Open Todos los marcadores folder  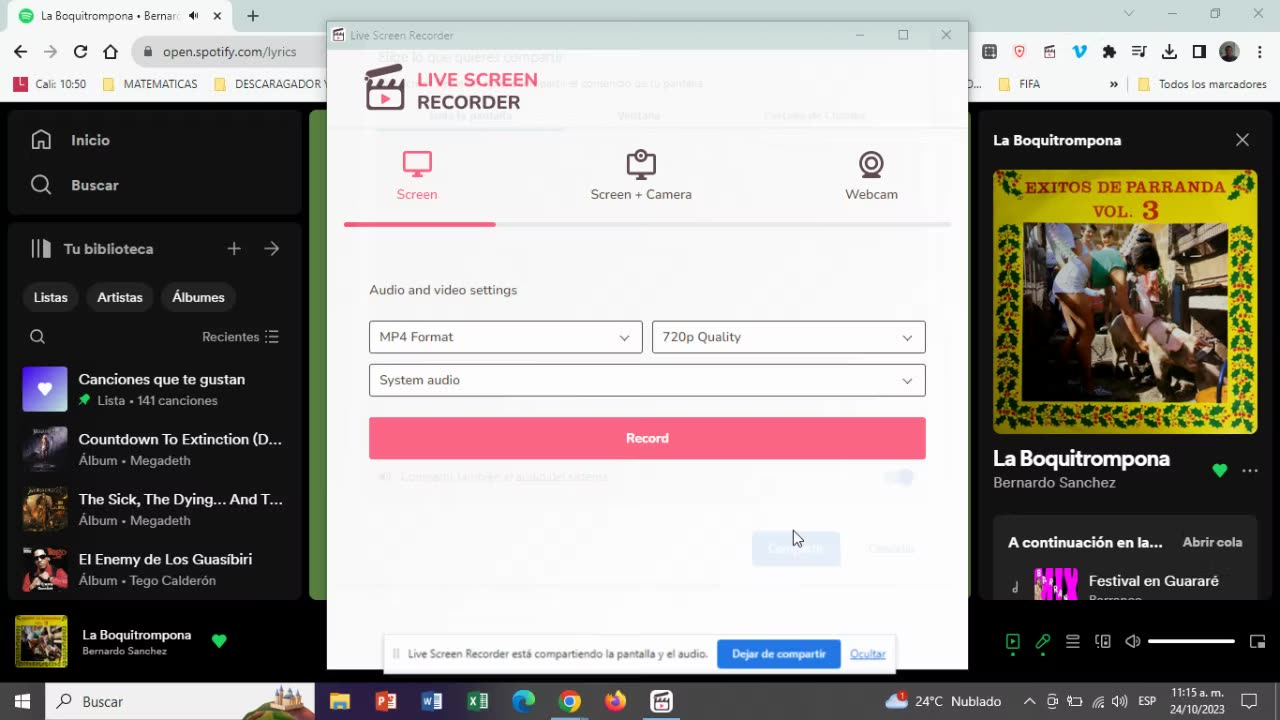1202,84
